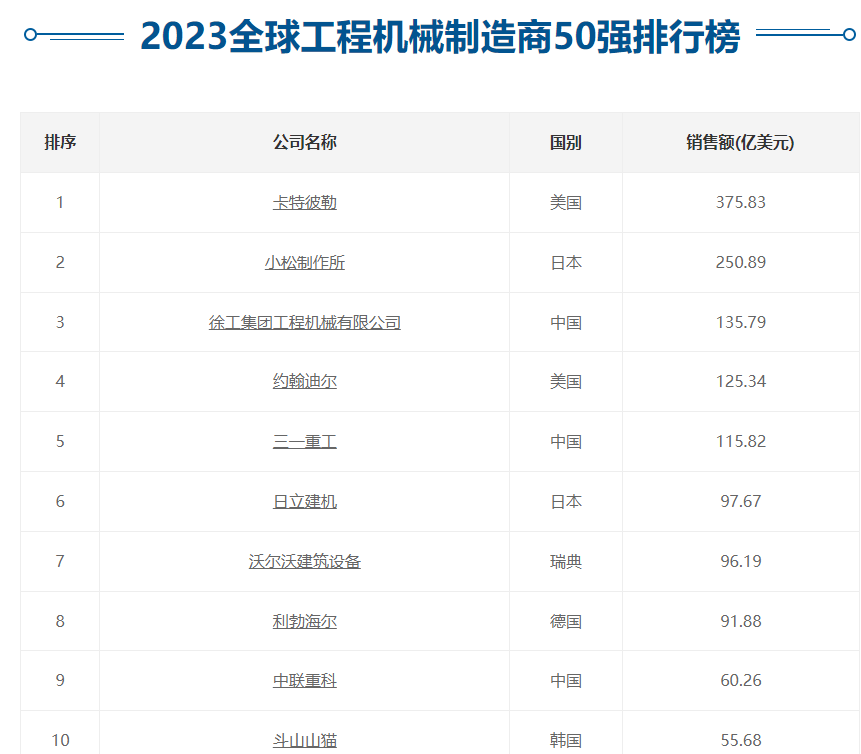Open the 三一重工 company link

[x=305, y=442]
